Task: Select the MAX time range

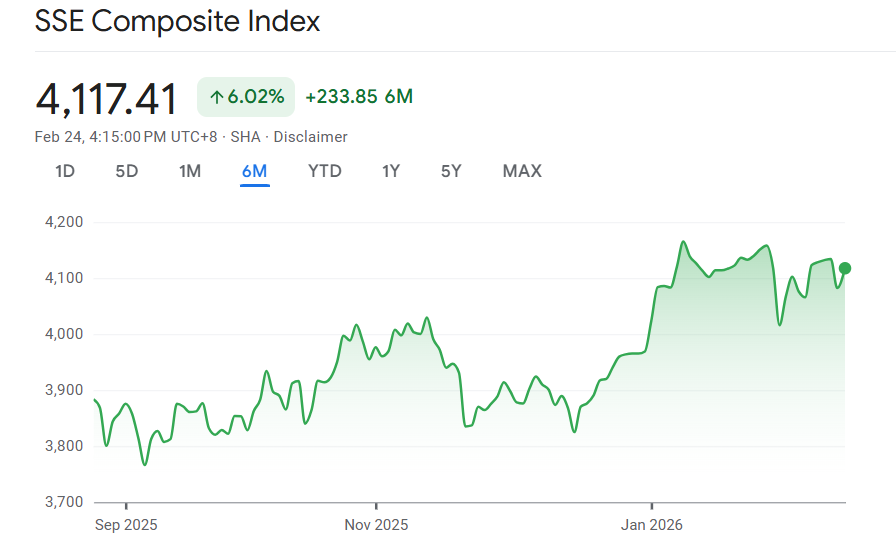Action: coord(522,171)
